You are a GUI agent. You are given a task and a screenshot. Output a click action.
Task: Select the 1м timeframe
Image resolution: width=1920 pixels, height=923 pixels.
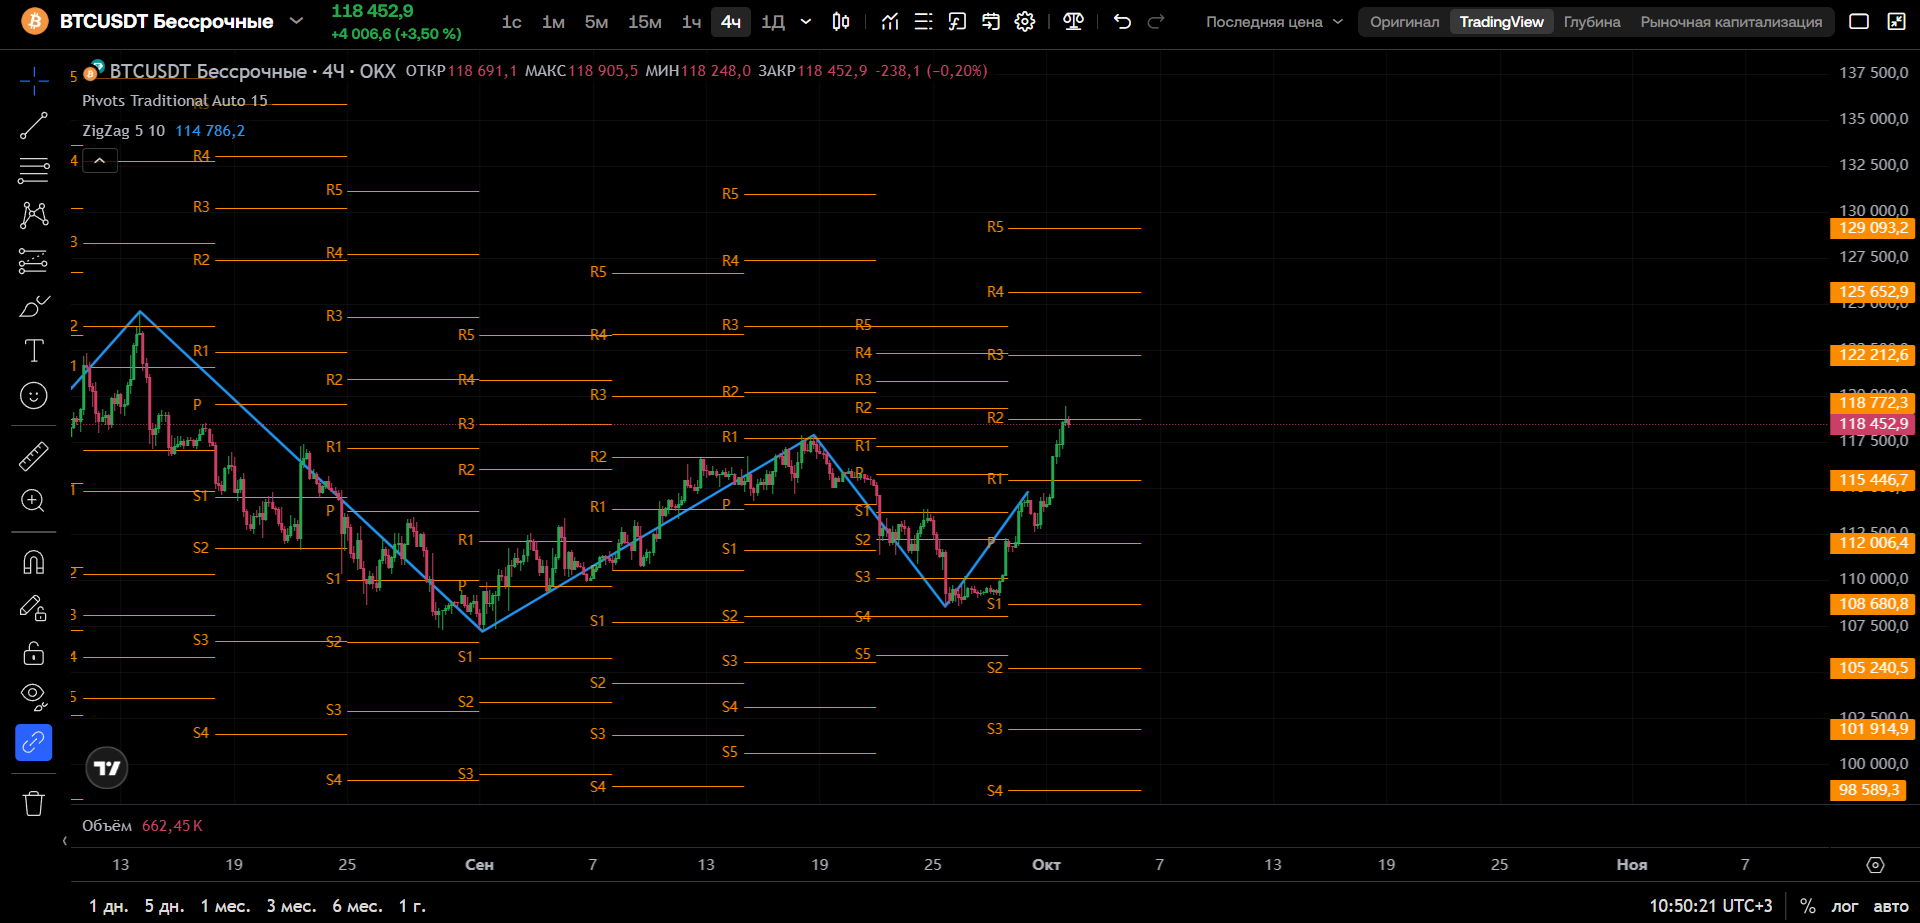tap(553, 22)
